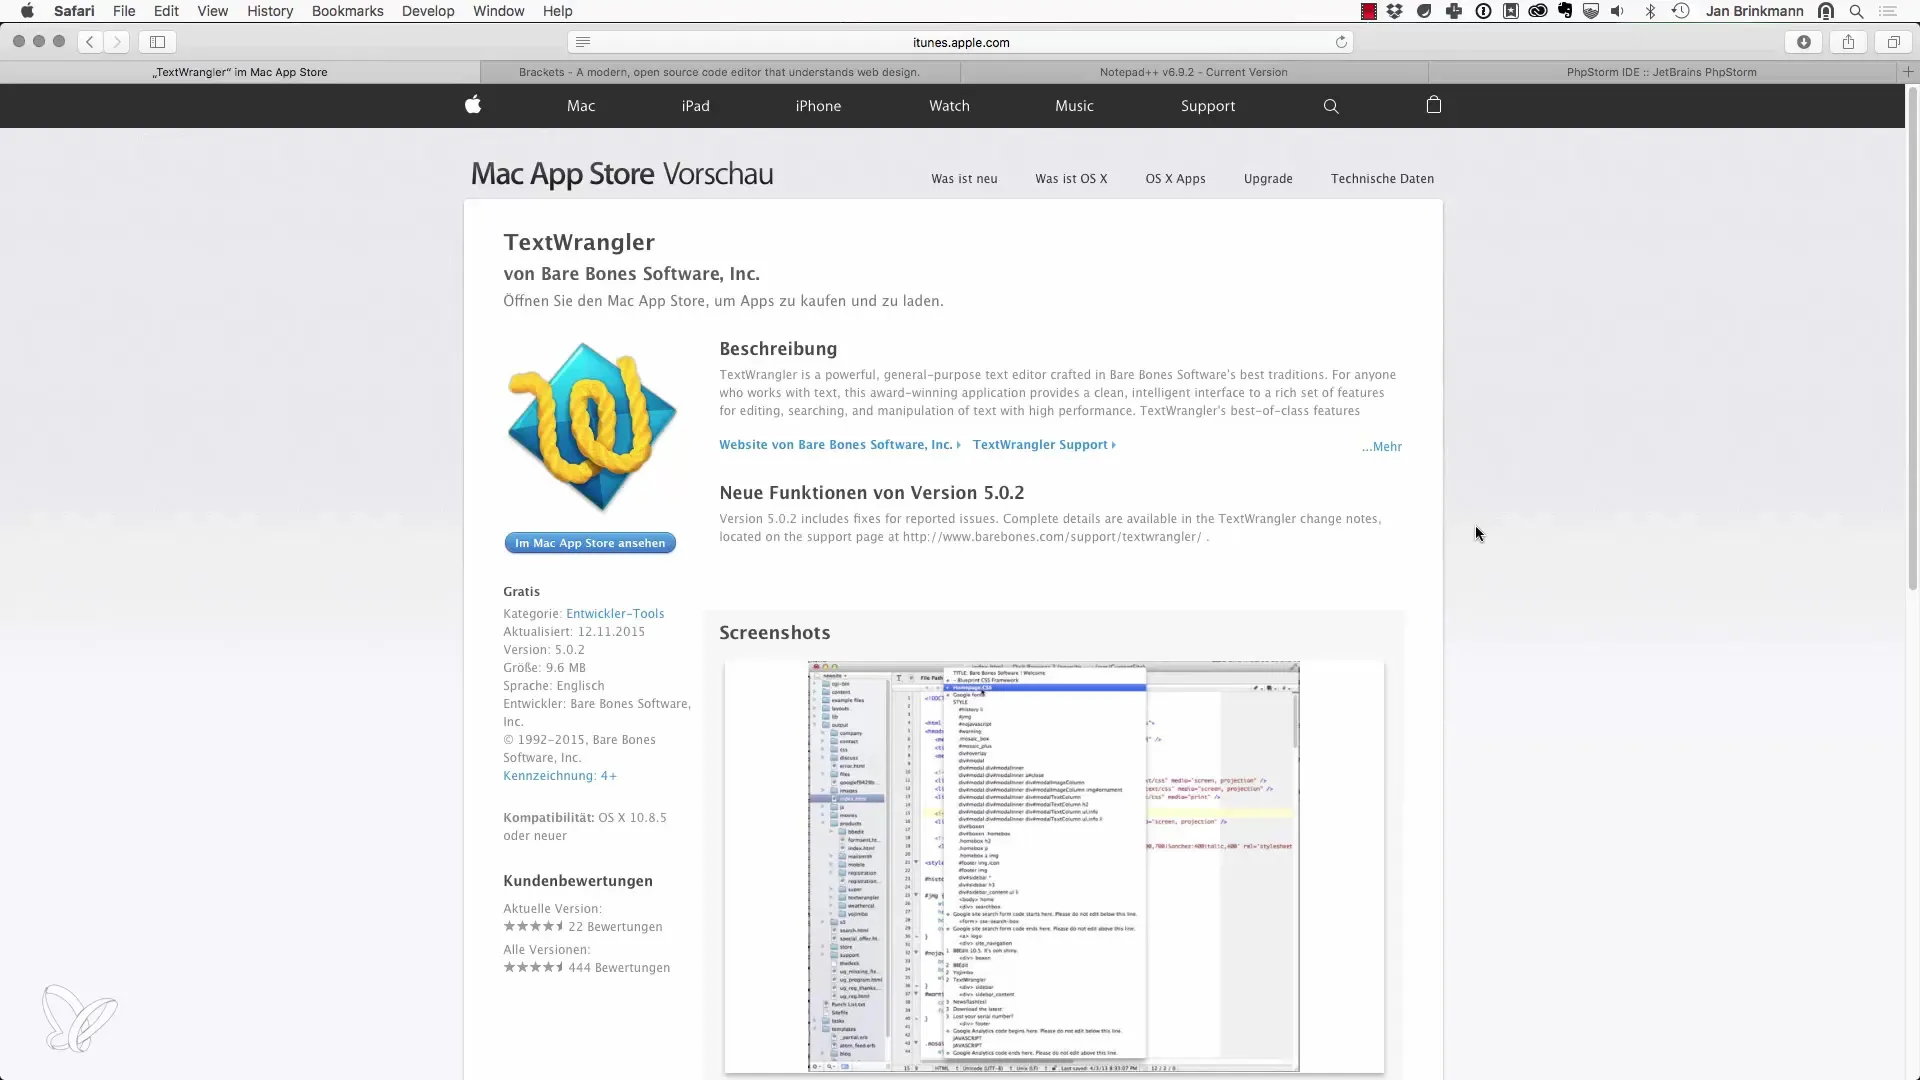Screen dimensions: 1920x1080
Task: Open the History menu
Action: pyautogui.click(x=270, y=11)
